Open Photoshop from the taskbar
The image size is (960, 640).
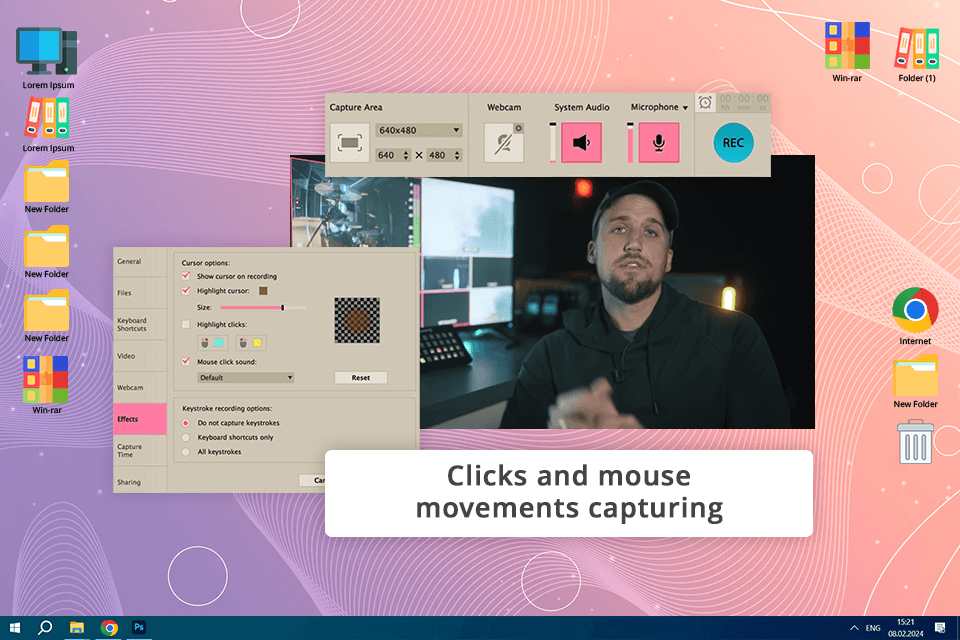click(x=139, y=627)
